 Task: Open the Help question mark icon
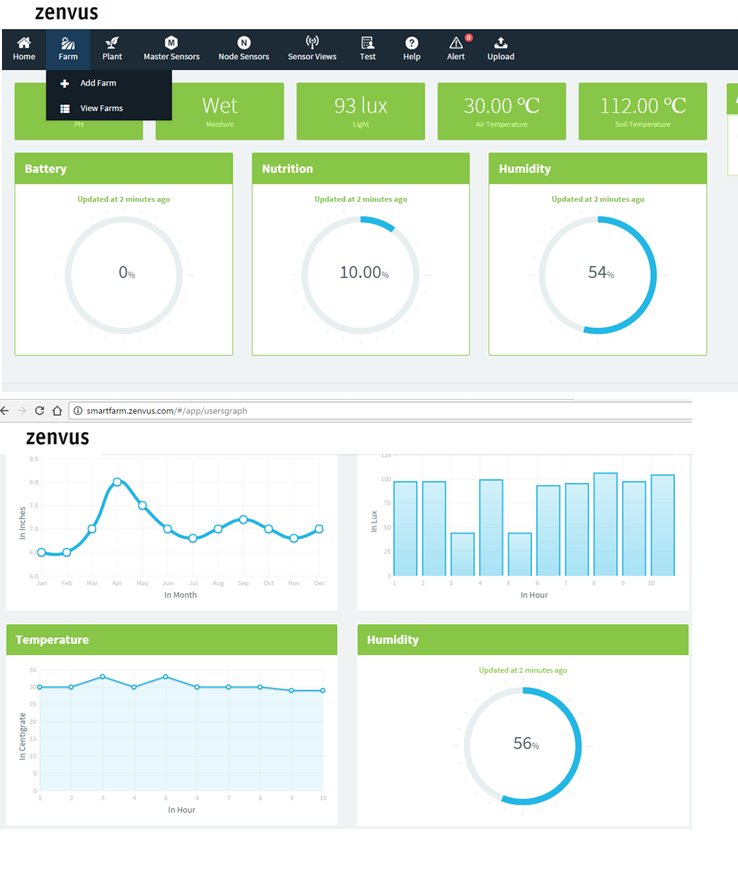411,43
